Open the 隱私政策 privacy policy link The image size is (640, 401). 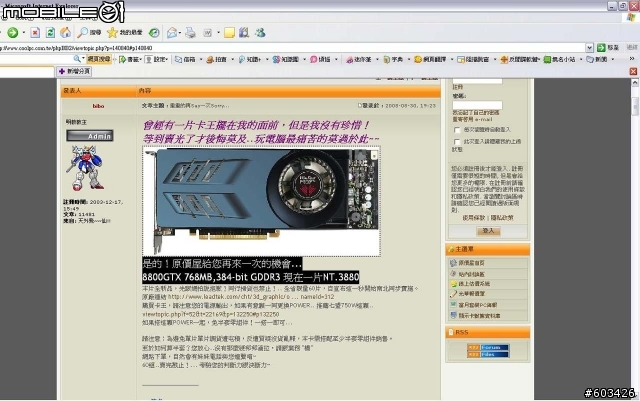tap(502, 218)
